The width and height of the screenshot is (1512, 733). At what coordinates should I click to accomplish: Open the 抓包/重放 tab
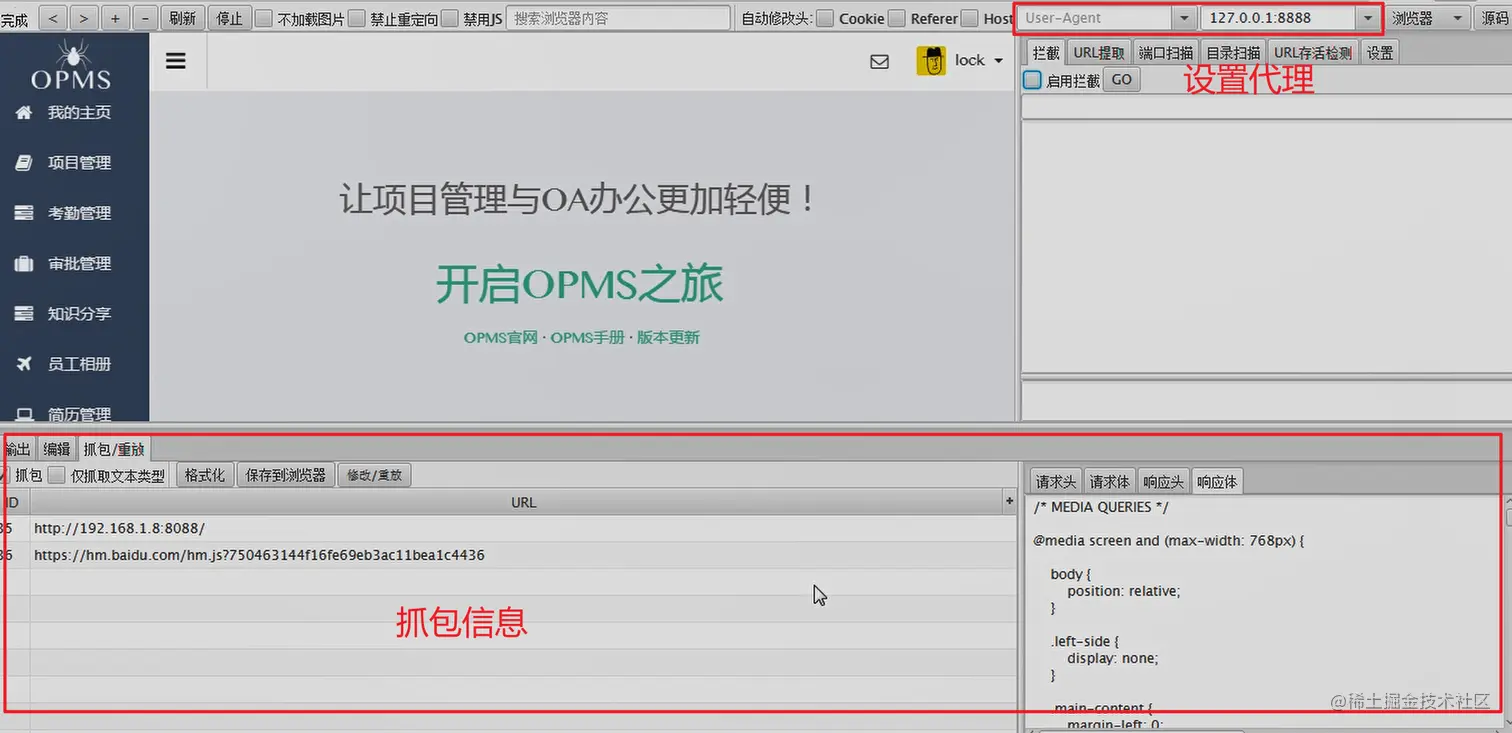click(x=114, y=449)
